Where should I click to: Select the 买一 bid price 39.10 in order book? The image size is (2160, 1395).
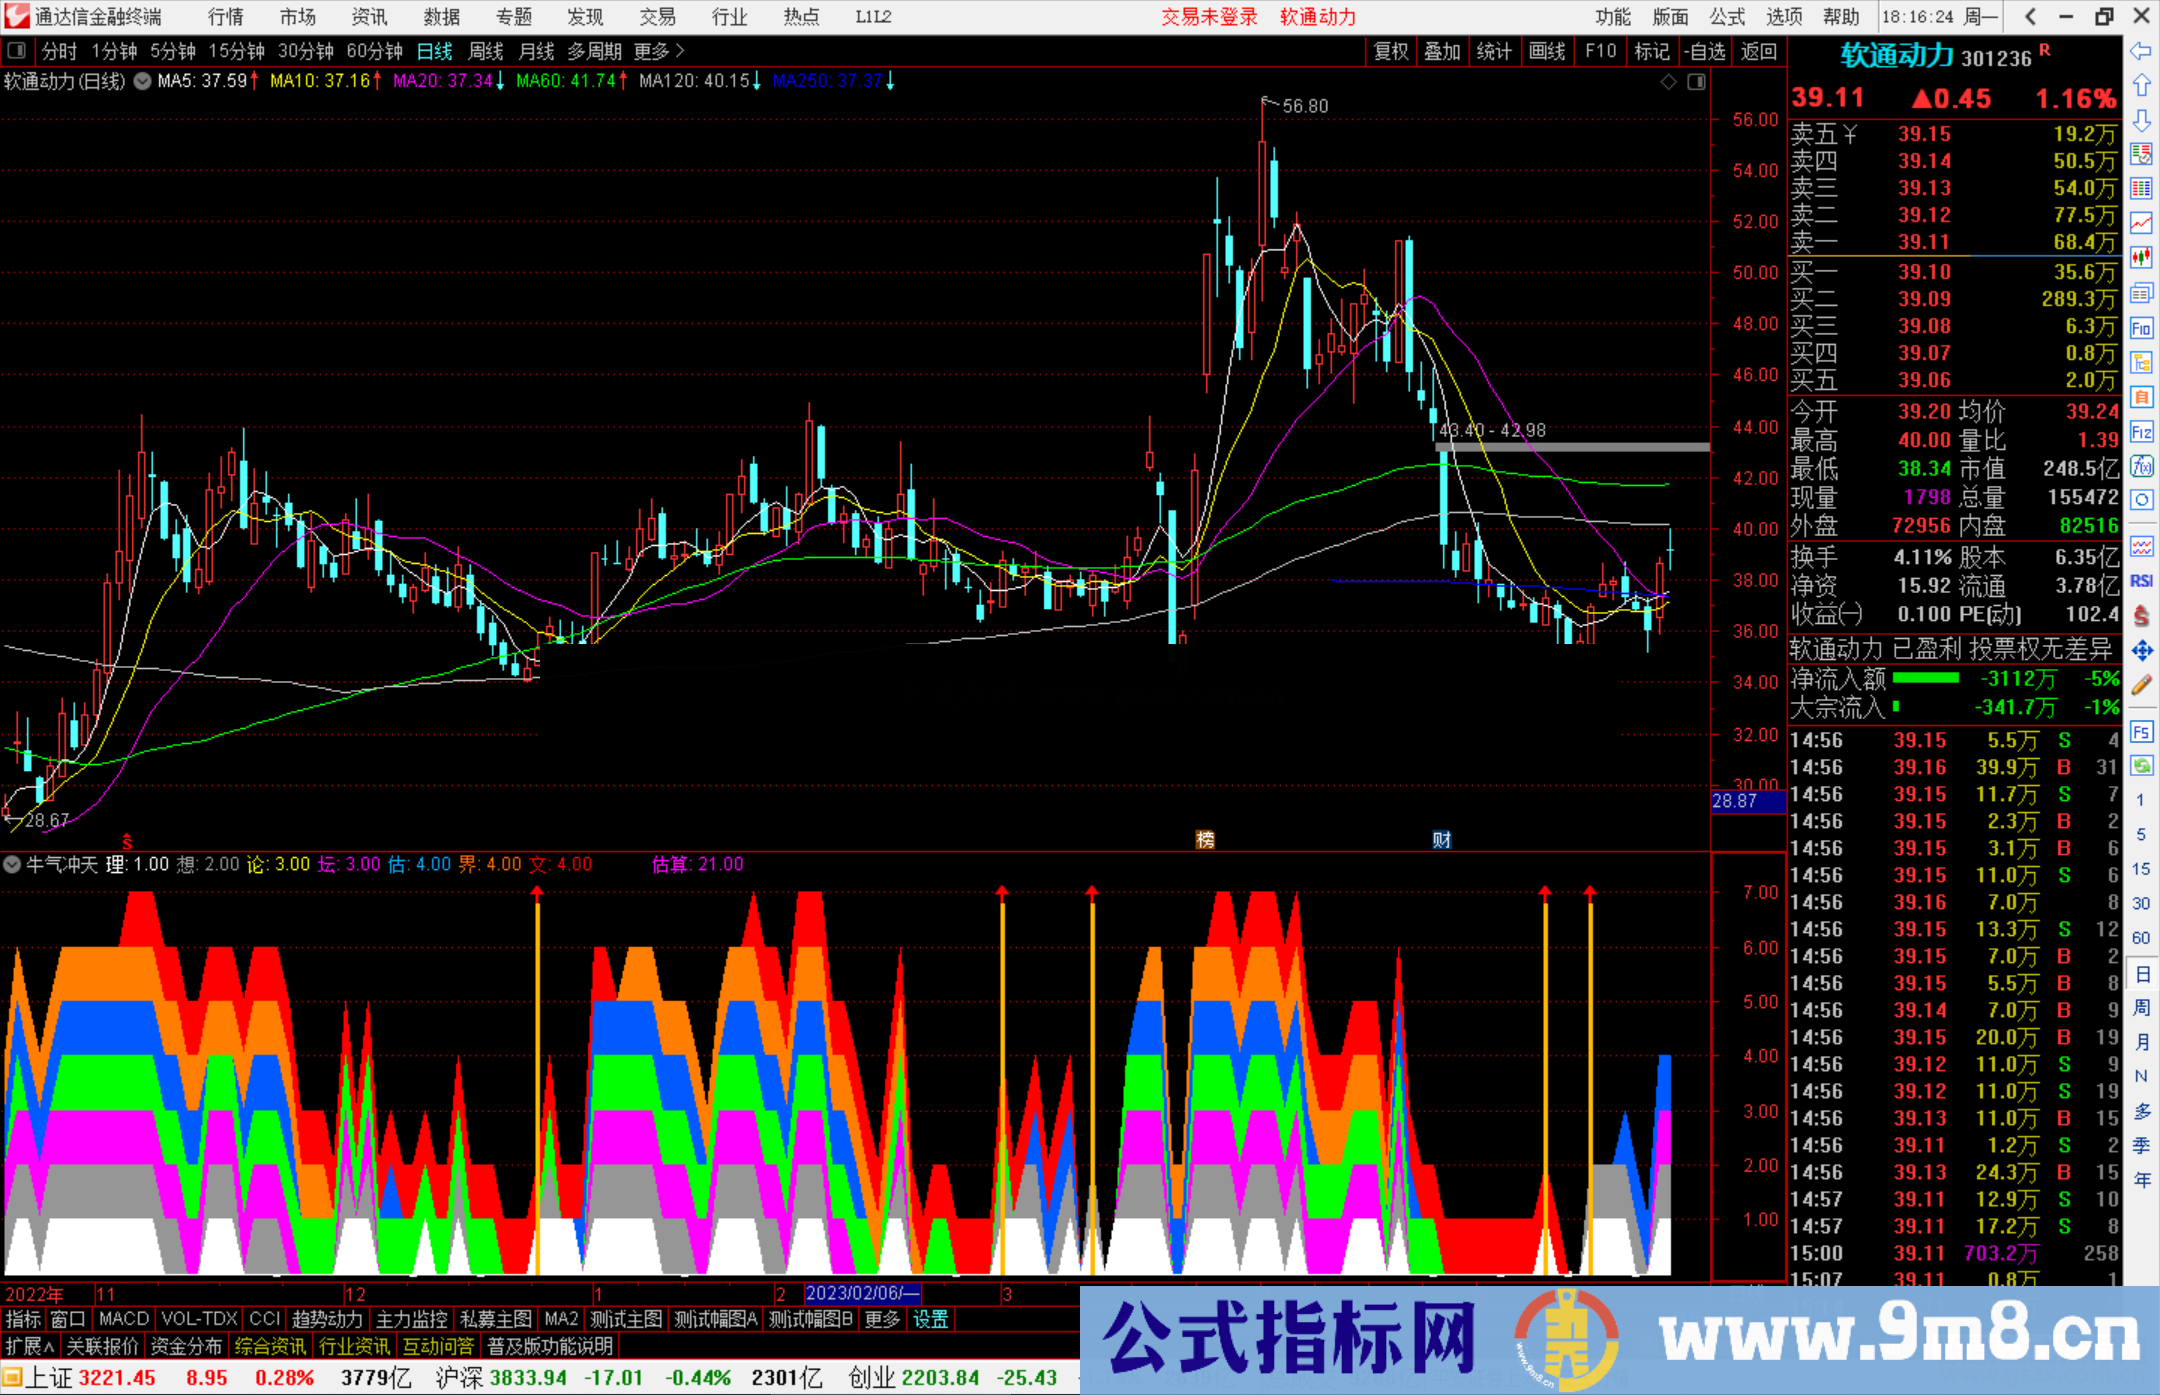[1922, 271]
